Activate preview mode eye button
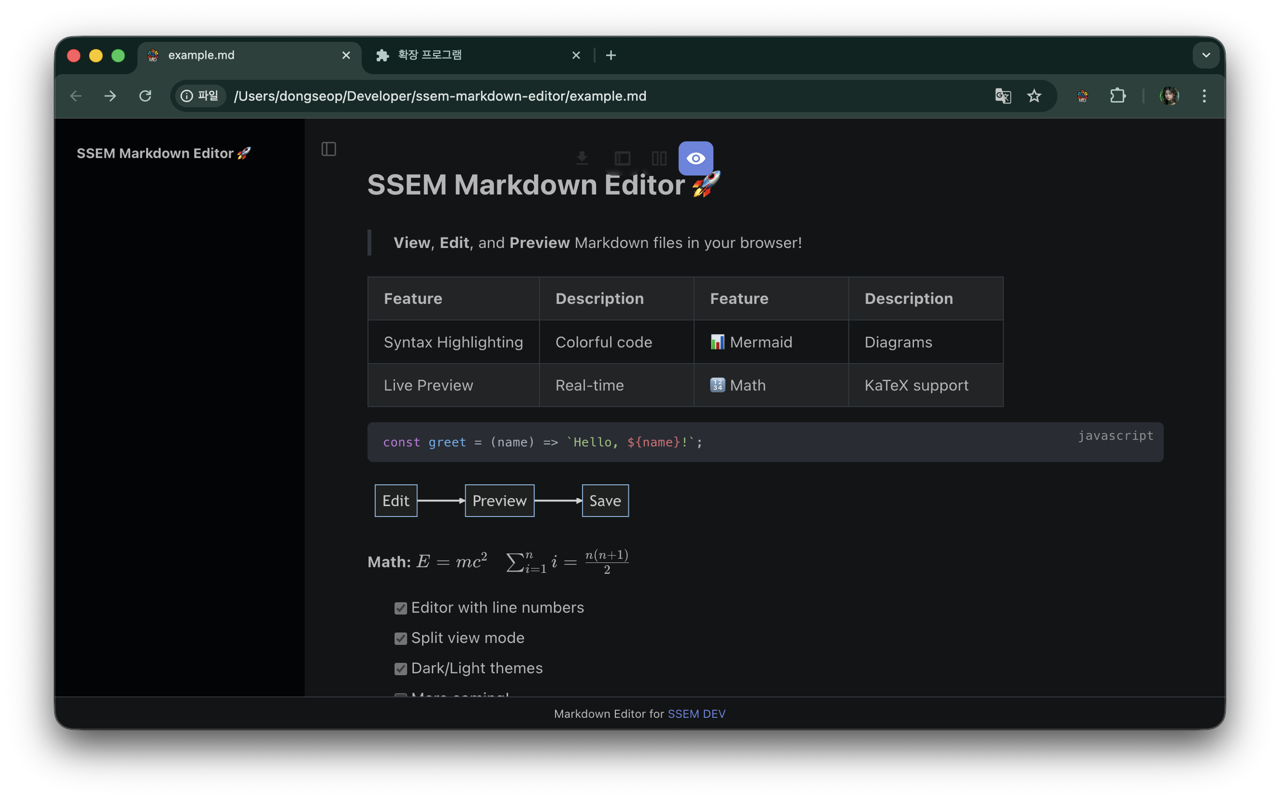1280x800 pixels. [x=696, y=158]
